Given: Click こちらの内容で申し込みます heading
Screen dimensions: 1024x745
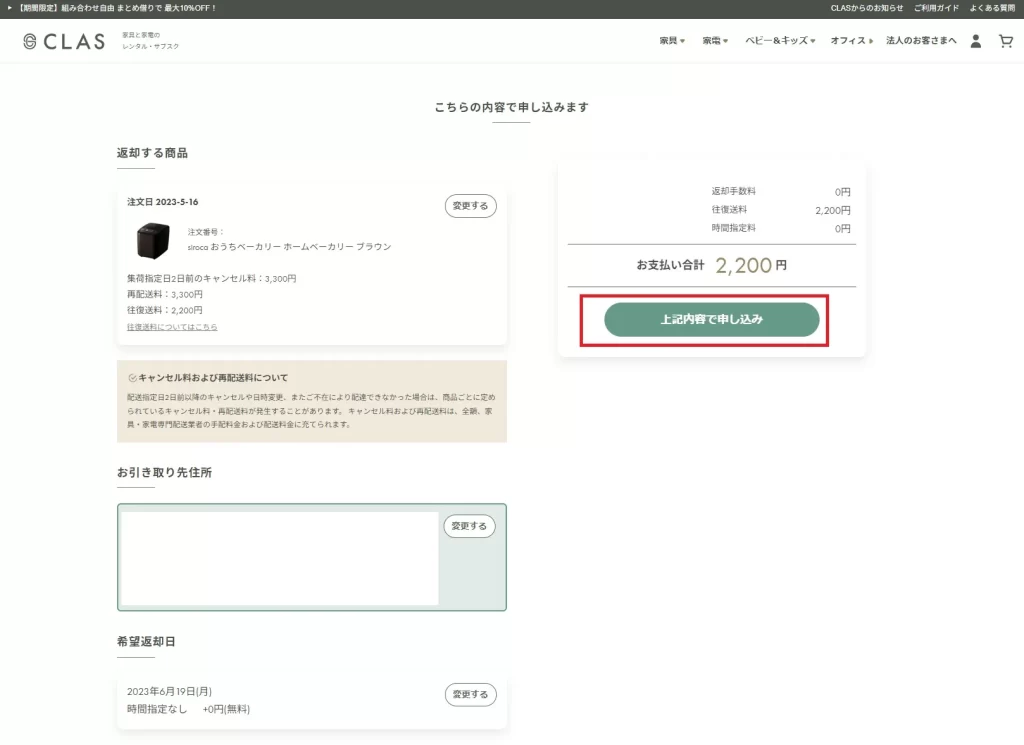Looking at the screenshot, I should point(511,108).
